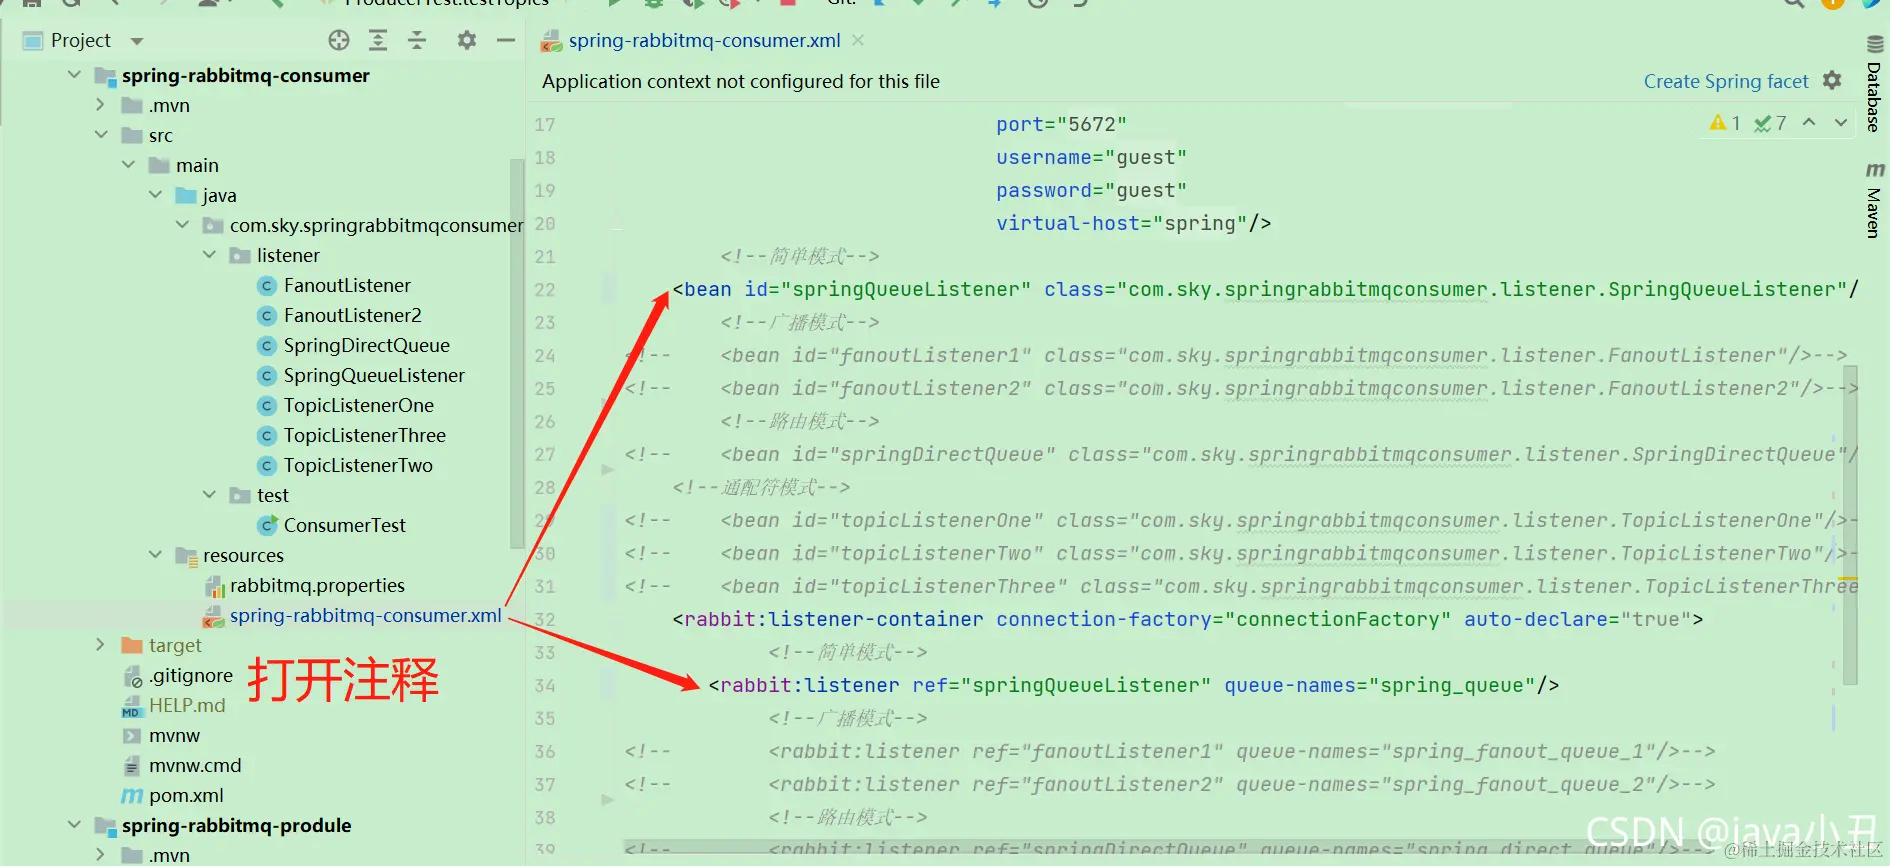Click the Collapse All icon in Project panel

[x=417, y=40]
